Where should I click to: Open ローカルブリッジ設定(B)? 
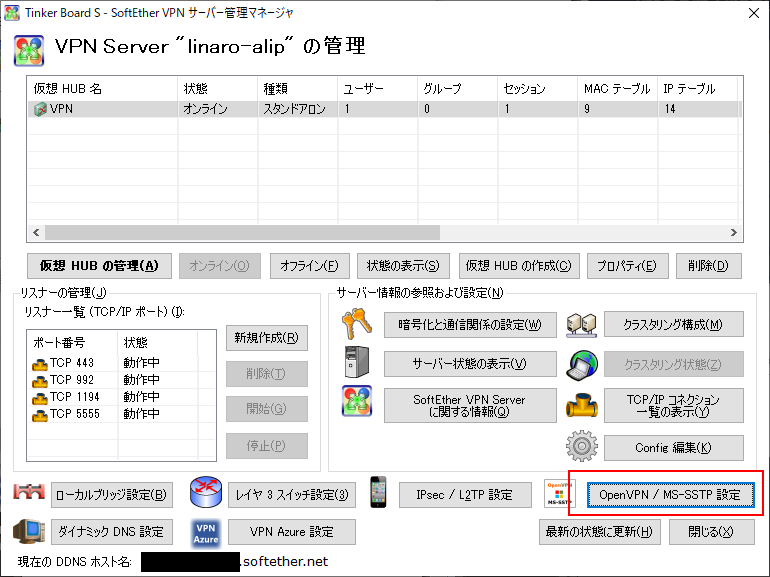[112, 495]
